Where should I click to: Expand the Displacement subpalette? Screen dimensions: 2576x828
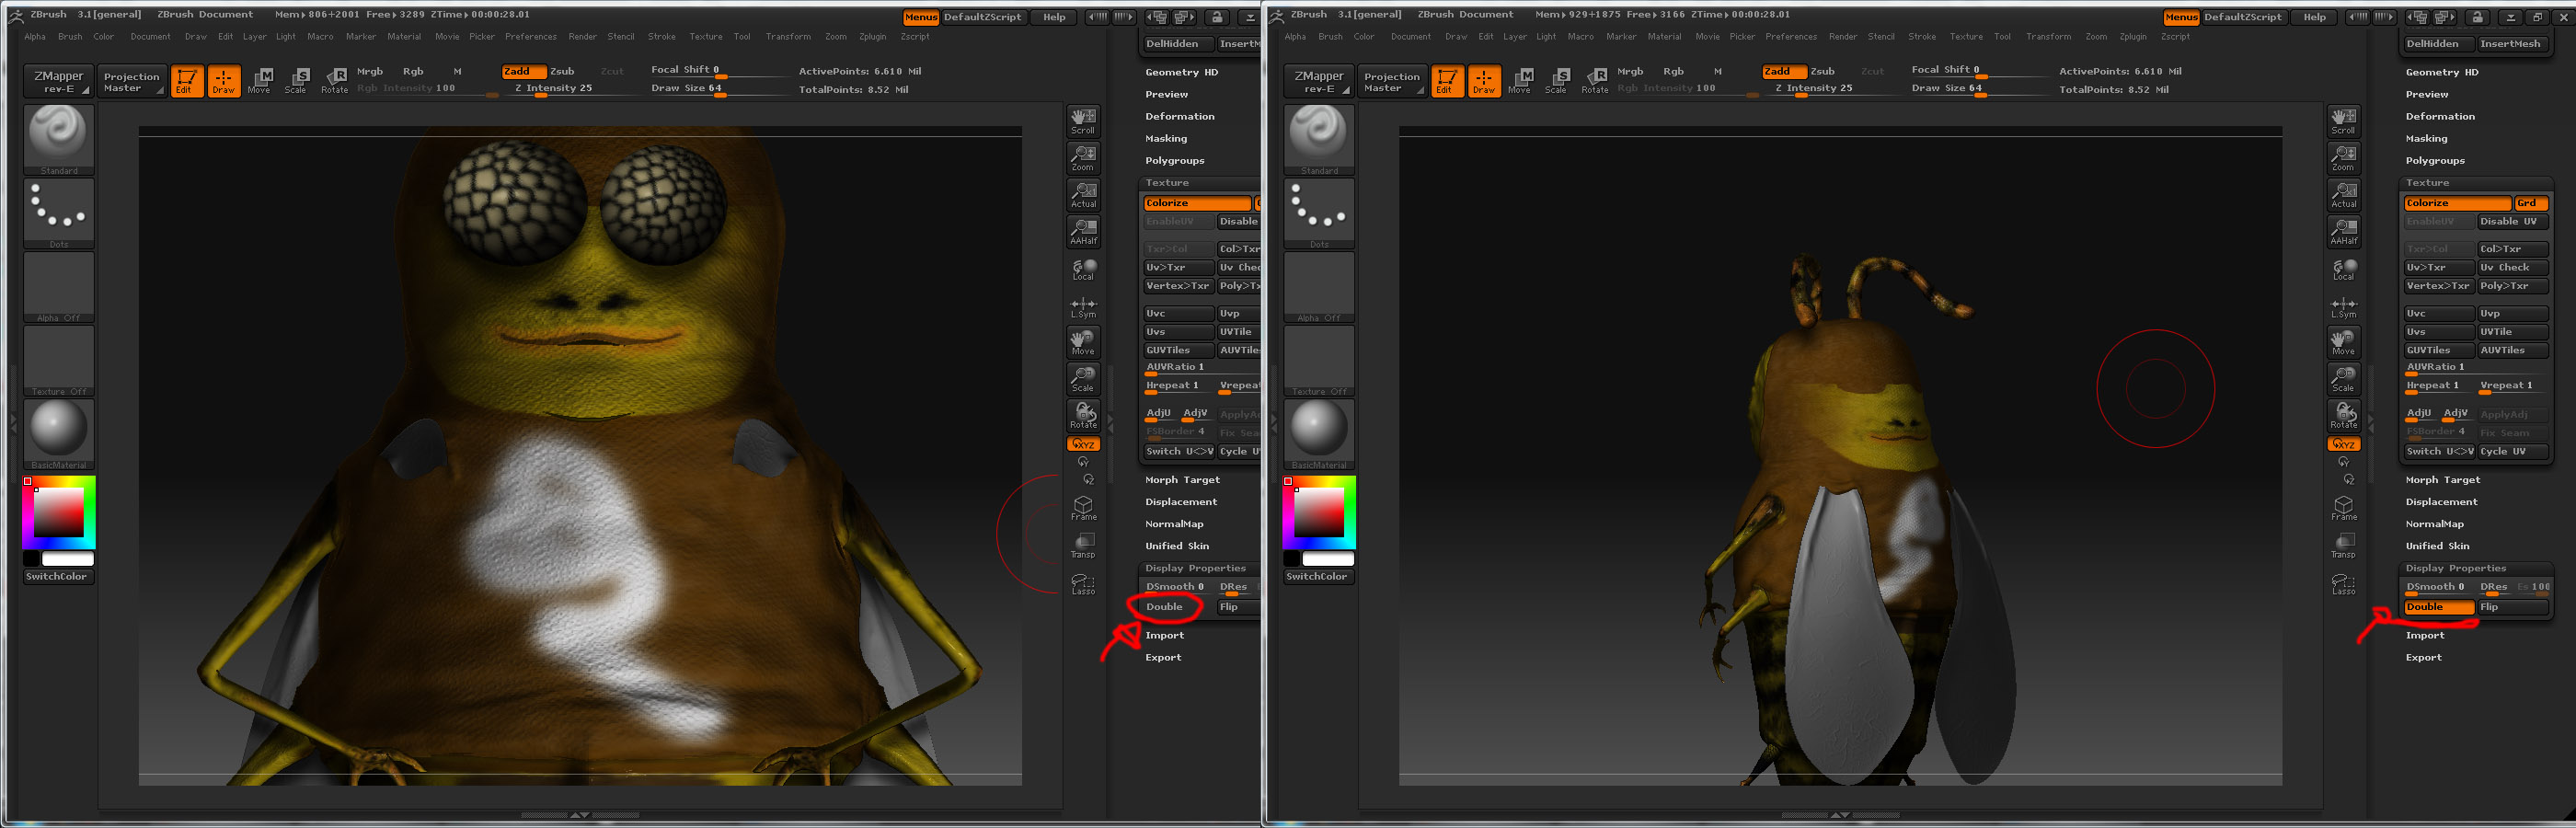(1181, 501)
